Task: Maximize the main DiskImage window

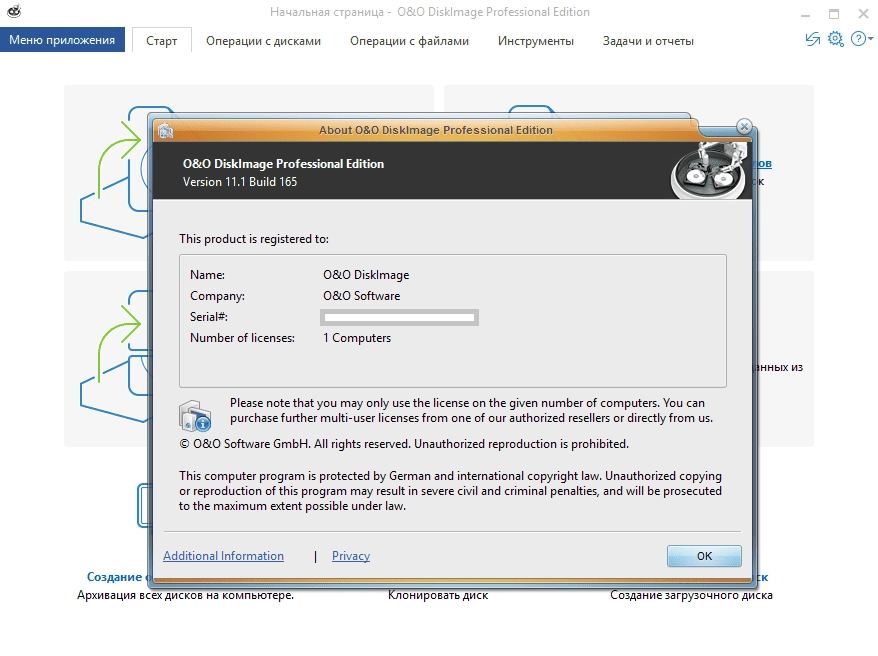Action: pos(834,13)
